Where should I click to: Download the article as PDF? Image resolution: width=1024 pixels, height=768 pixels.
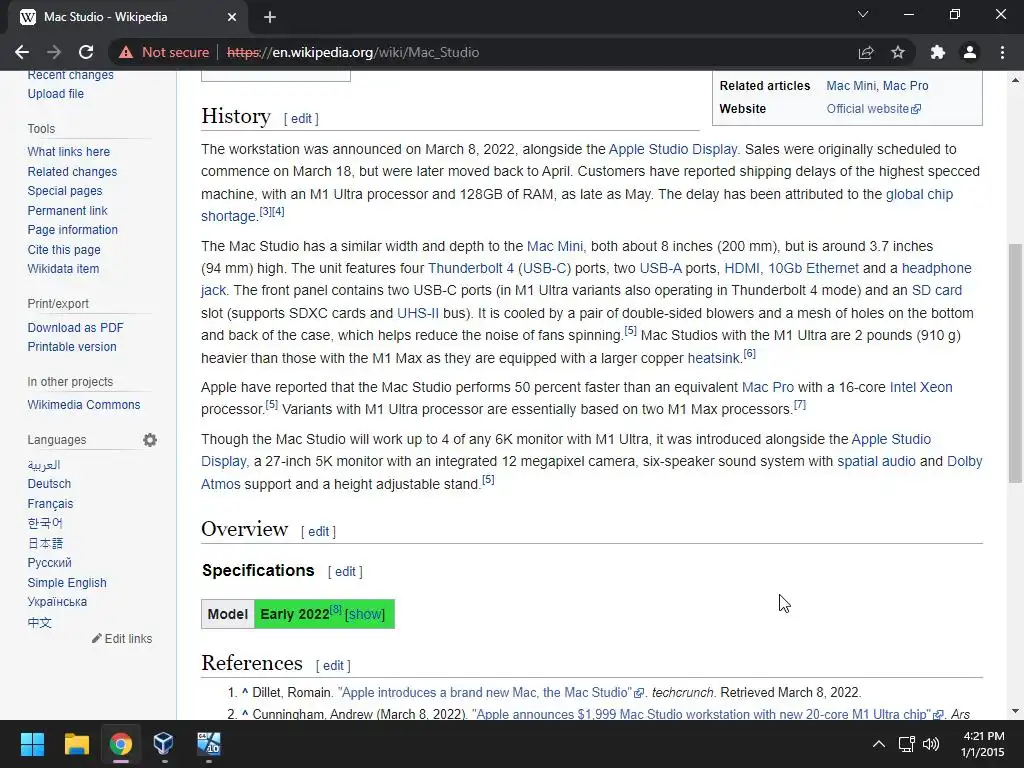click(x=75, y=328)
